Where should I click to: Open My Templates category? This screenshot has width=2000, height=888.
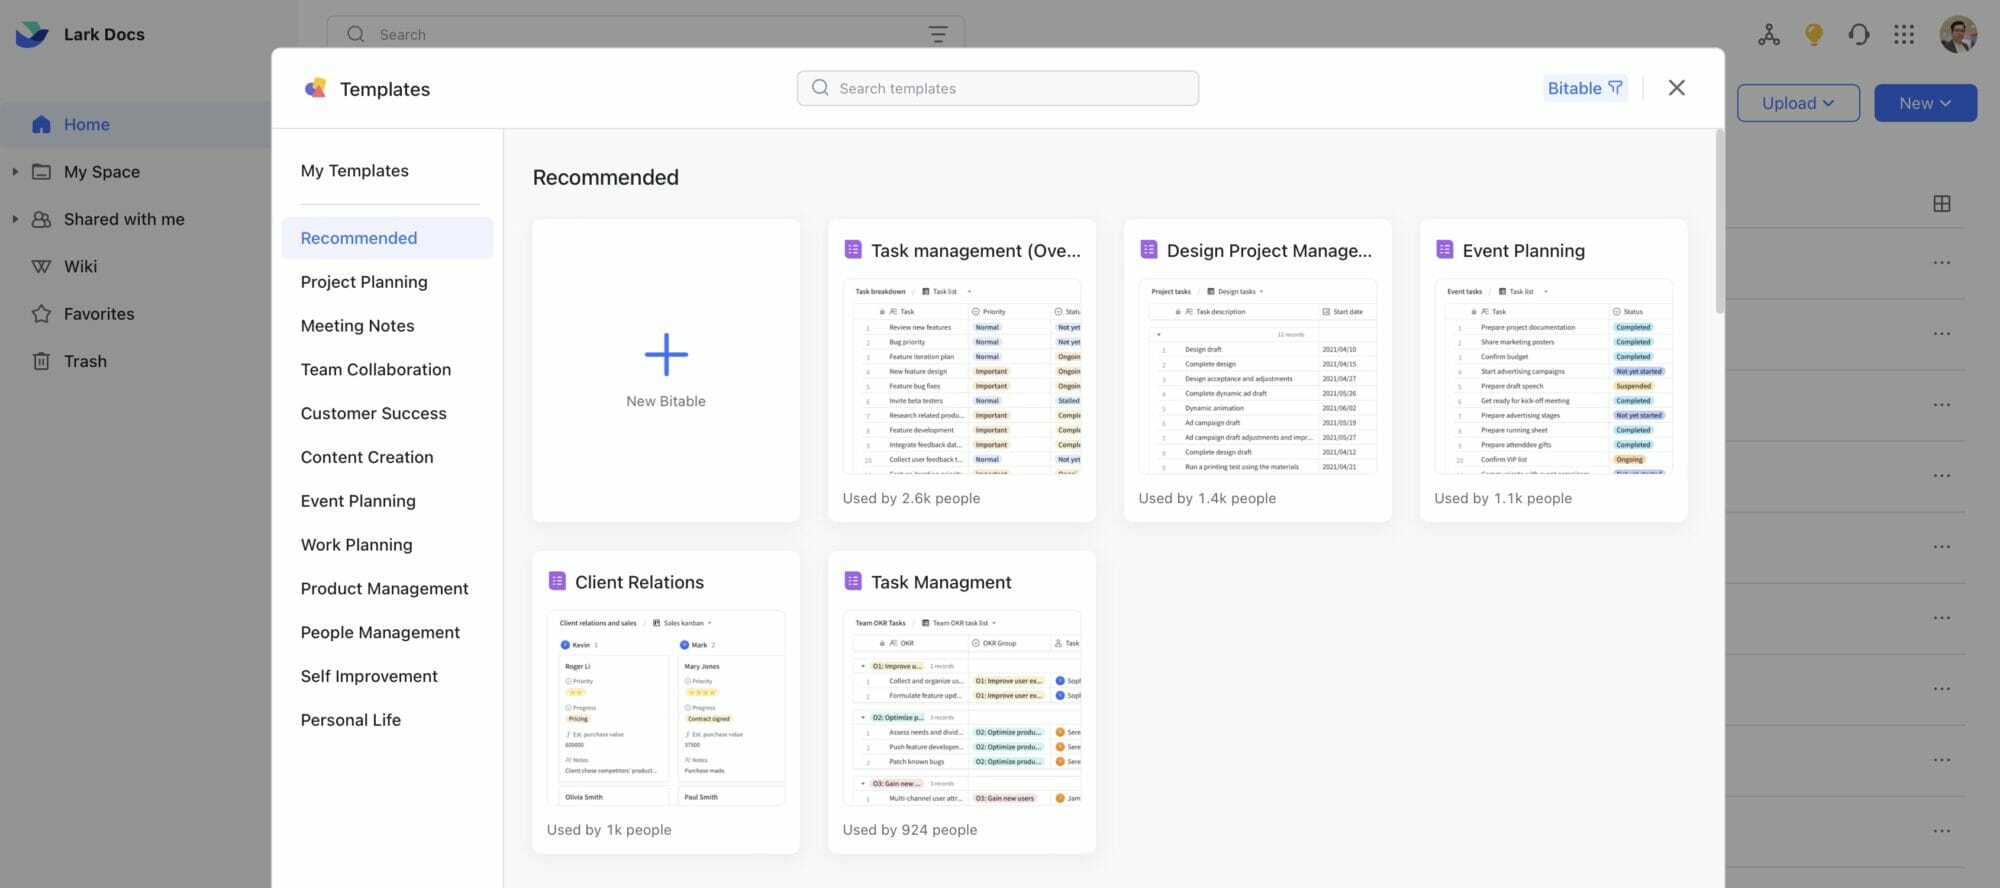(354, 171)
